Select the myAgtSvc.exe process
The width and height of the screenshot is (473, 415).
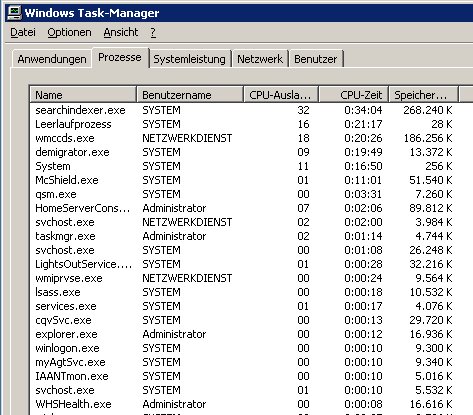click(244, 362)
